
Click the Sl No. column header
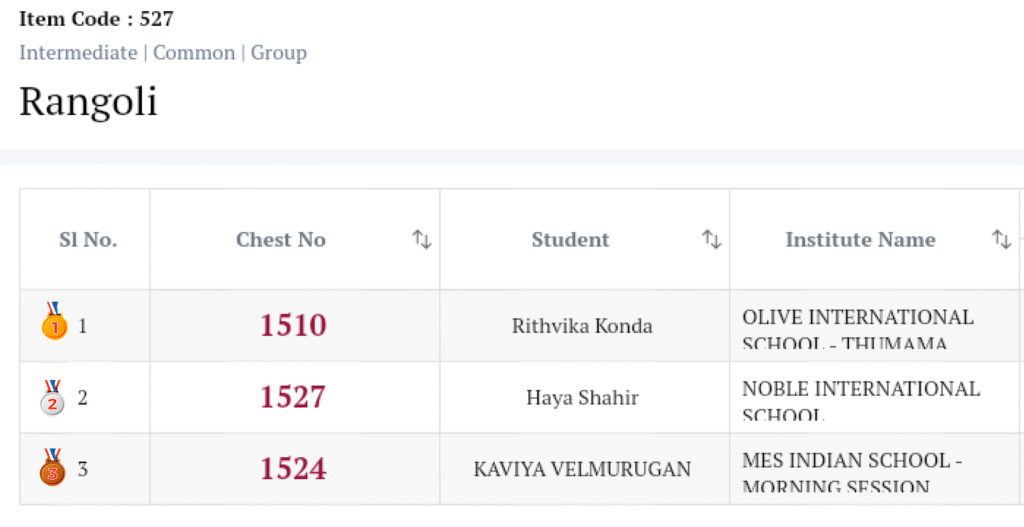(x=87, y=240)
